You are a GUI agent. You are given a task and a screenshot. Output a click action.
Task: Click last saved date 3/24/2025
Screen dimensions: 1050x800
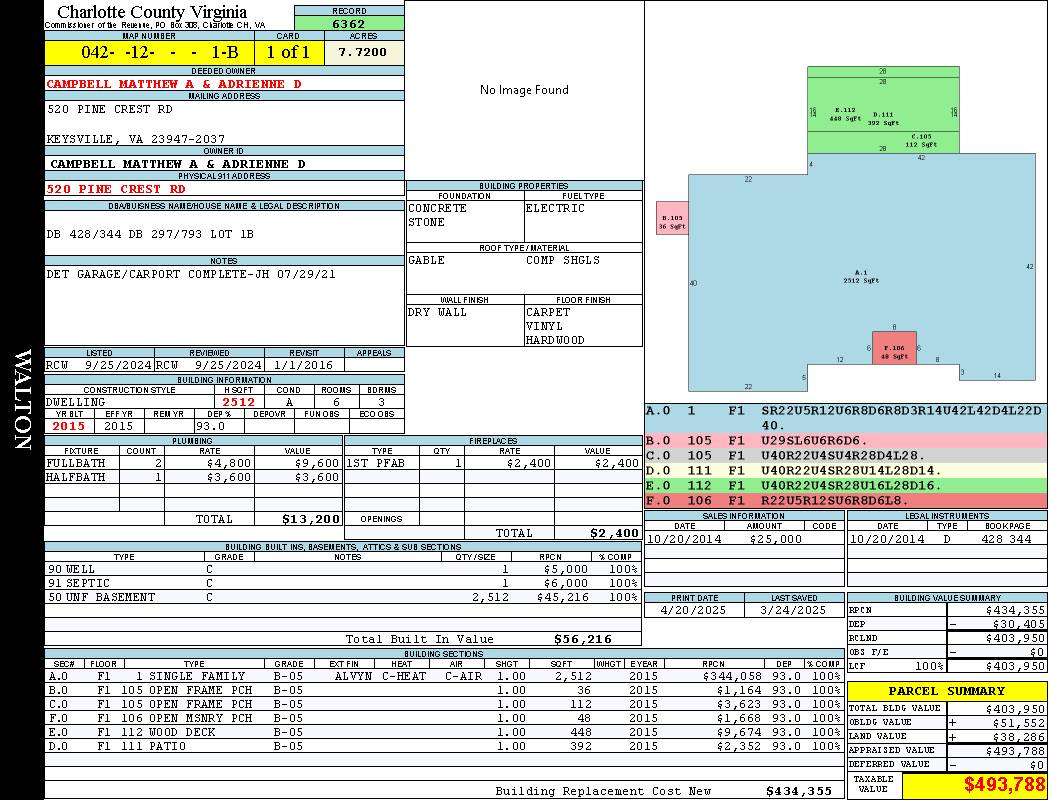(793, 611)
